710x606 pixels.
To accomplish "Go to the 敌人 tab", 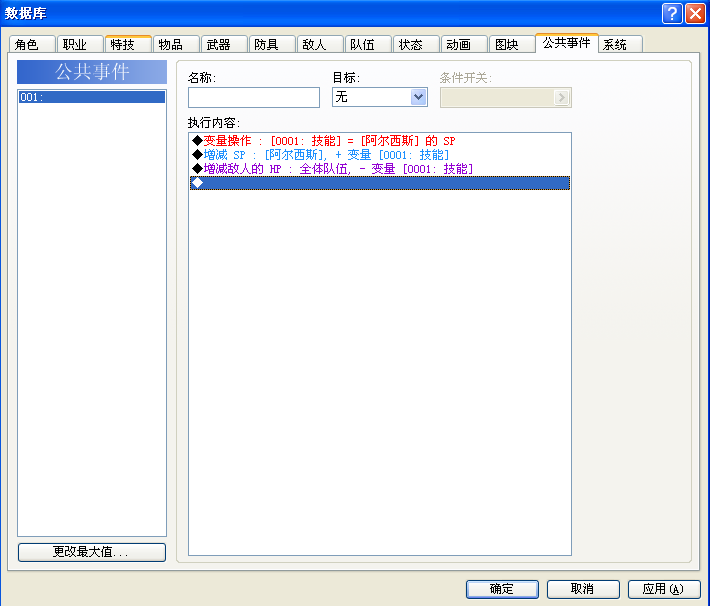I will tap(320, 44).
